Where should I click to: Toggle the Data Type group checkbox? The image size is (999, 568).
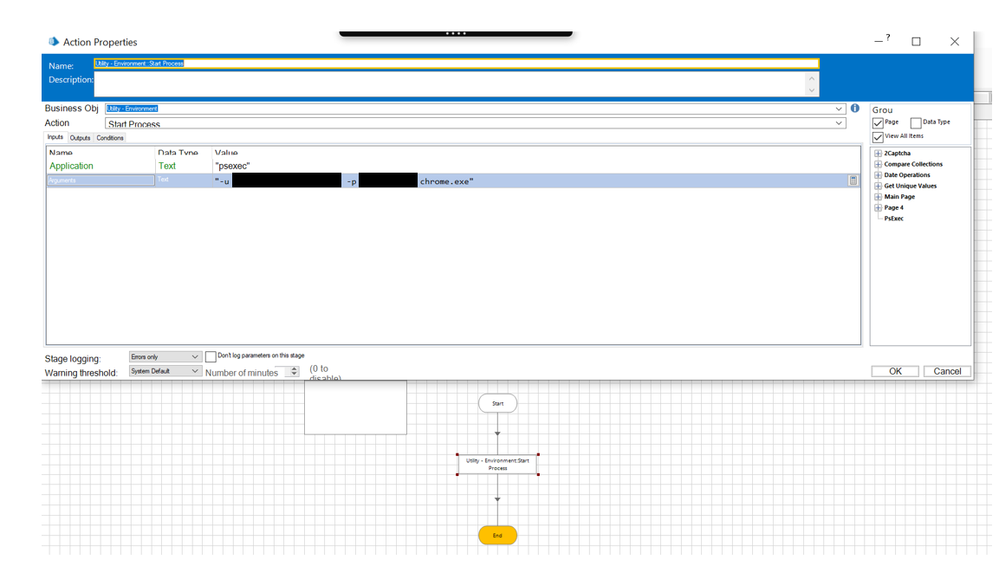tap(916, 123)
